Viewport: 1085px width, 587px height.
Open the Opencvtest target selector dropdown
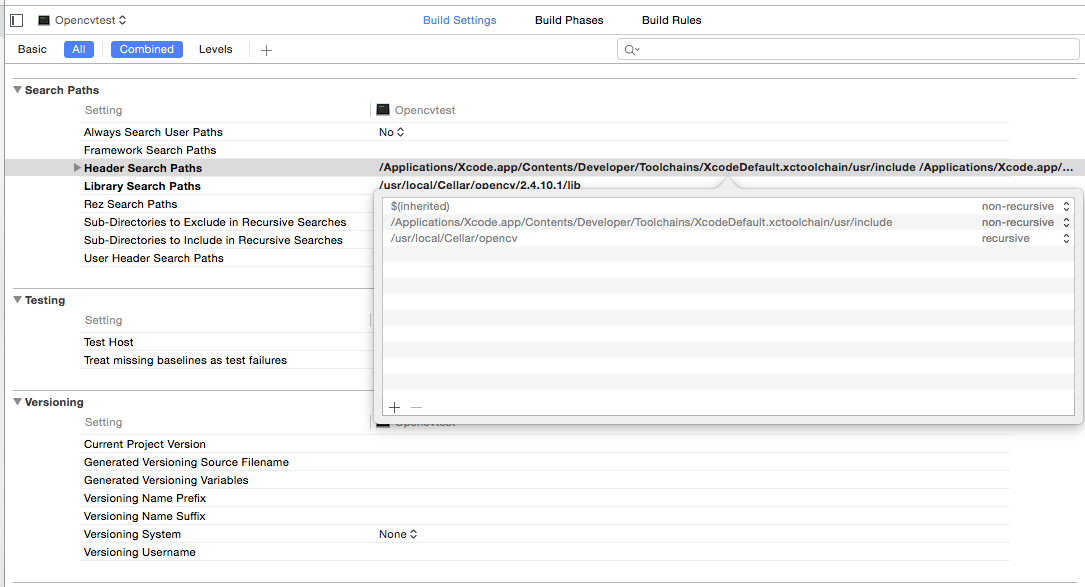[x=82, y=21]
